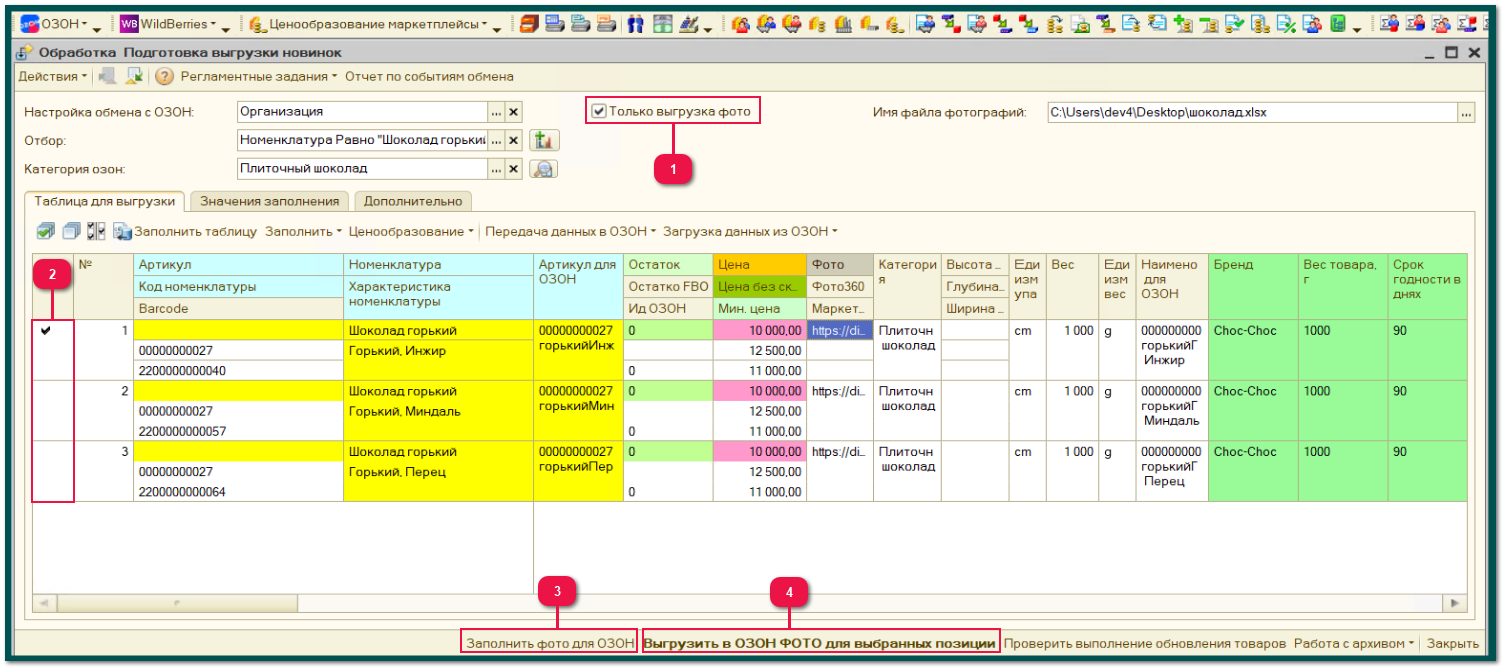Click the green report sheet toolbar icon
1505x670 pixels.
tap(1338, 24)
